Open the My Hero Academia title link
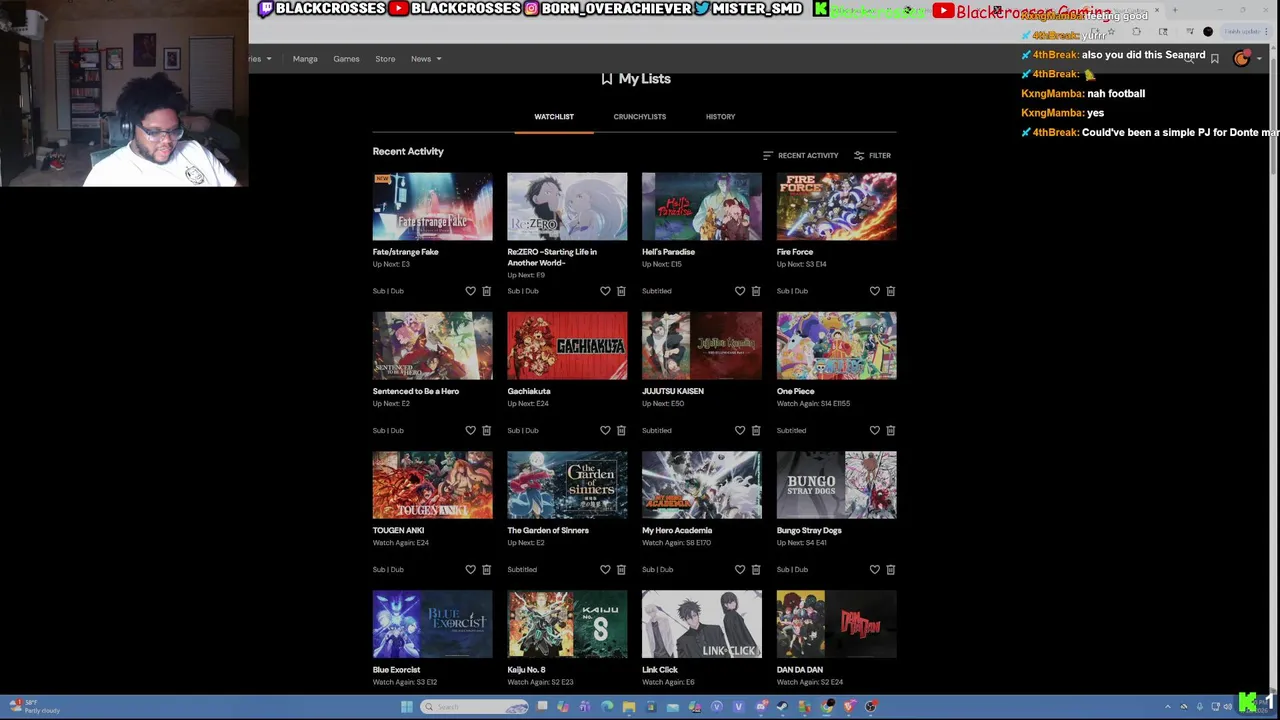 [x=677, y=530]
